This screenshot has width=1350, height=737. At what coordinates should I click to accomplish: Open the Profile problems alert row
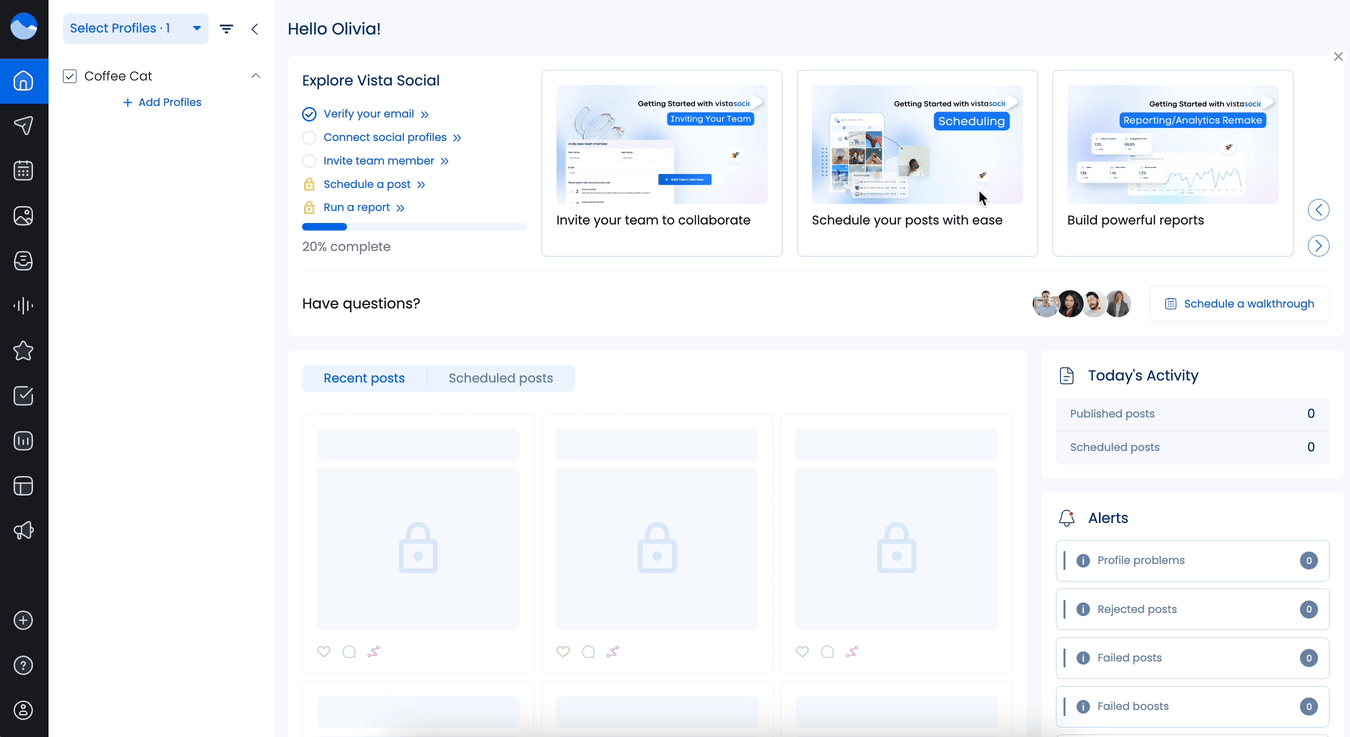pyautogui.click(x=1193, y=561)
